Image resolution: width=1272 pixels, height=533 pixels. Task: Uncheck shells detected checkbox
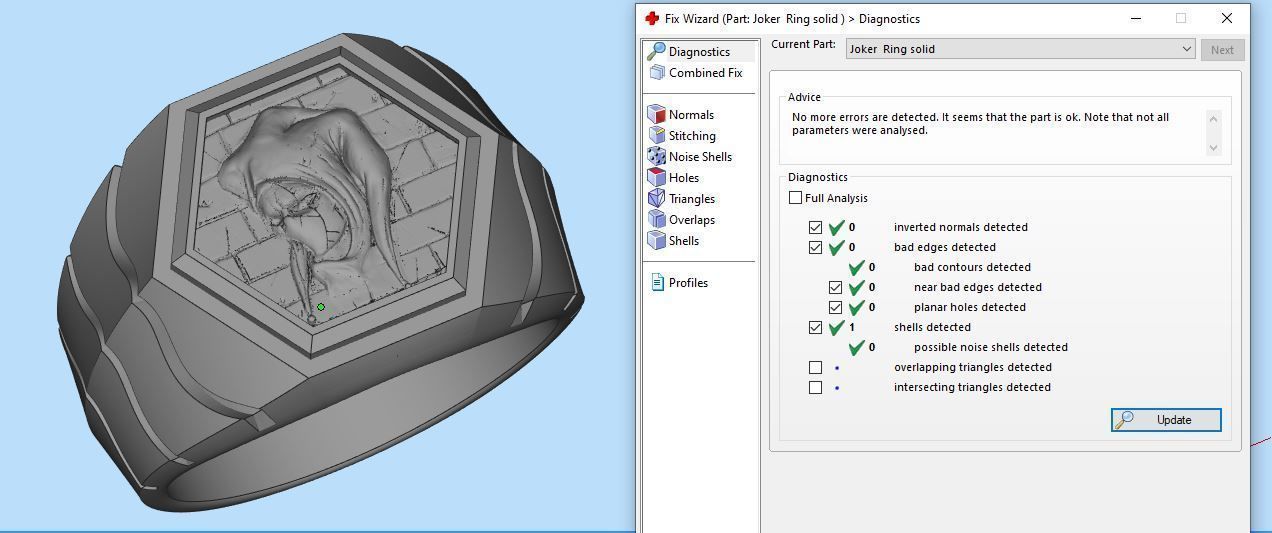coord(815,327)
